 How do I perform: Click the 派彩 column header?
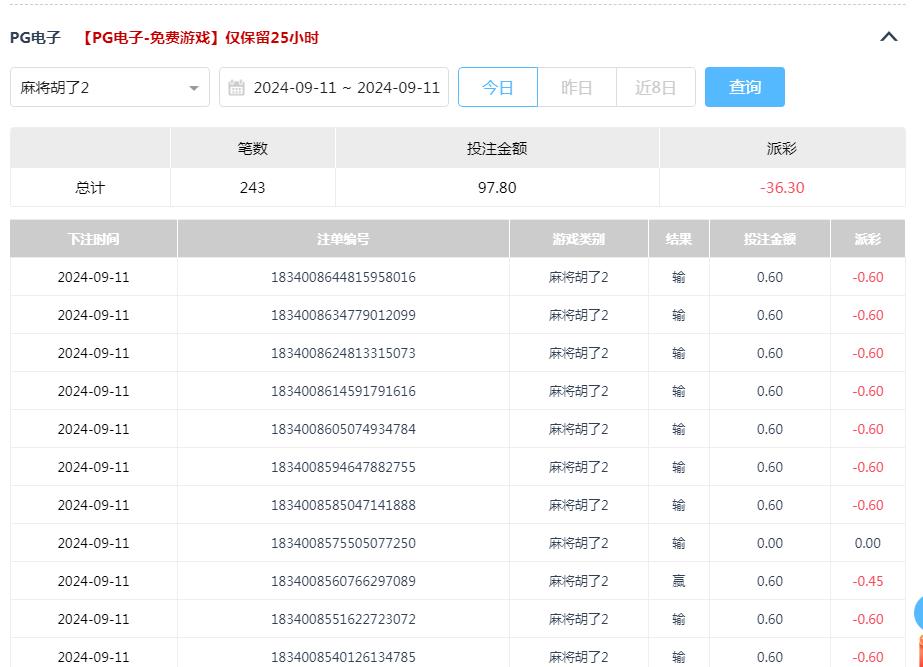(866, 238)
